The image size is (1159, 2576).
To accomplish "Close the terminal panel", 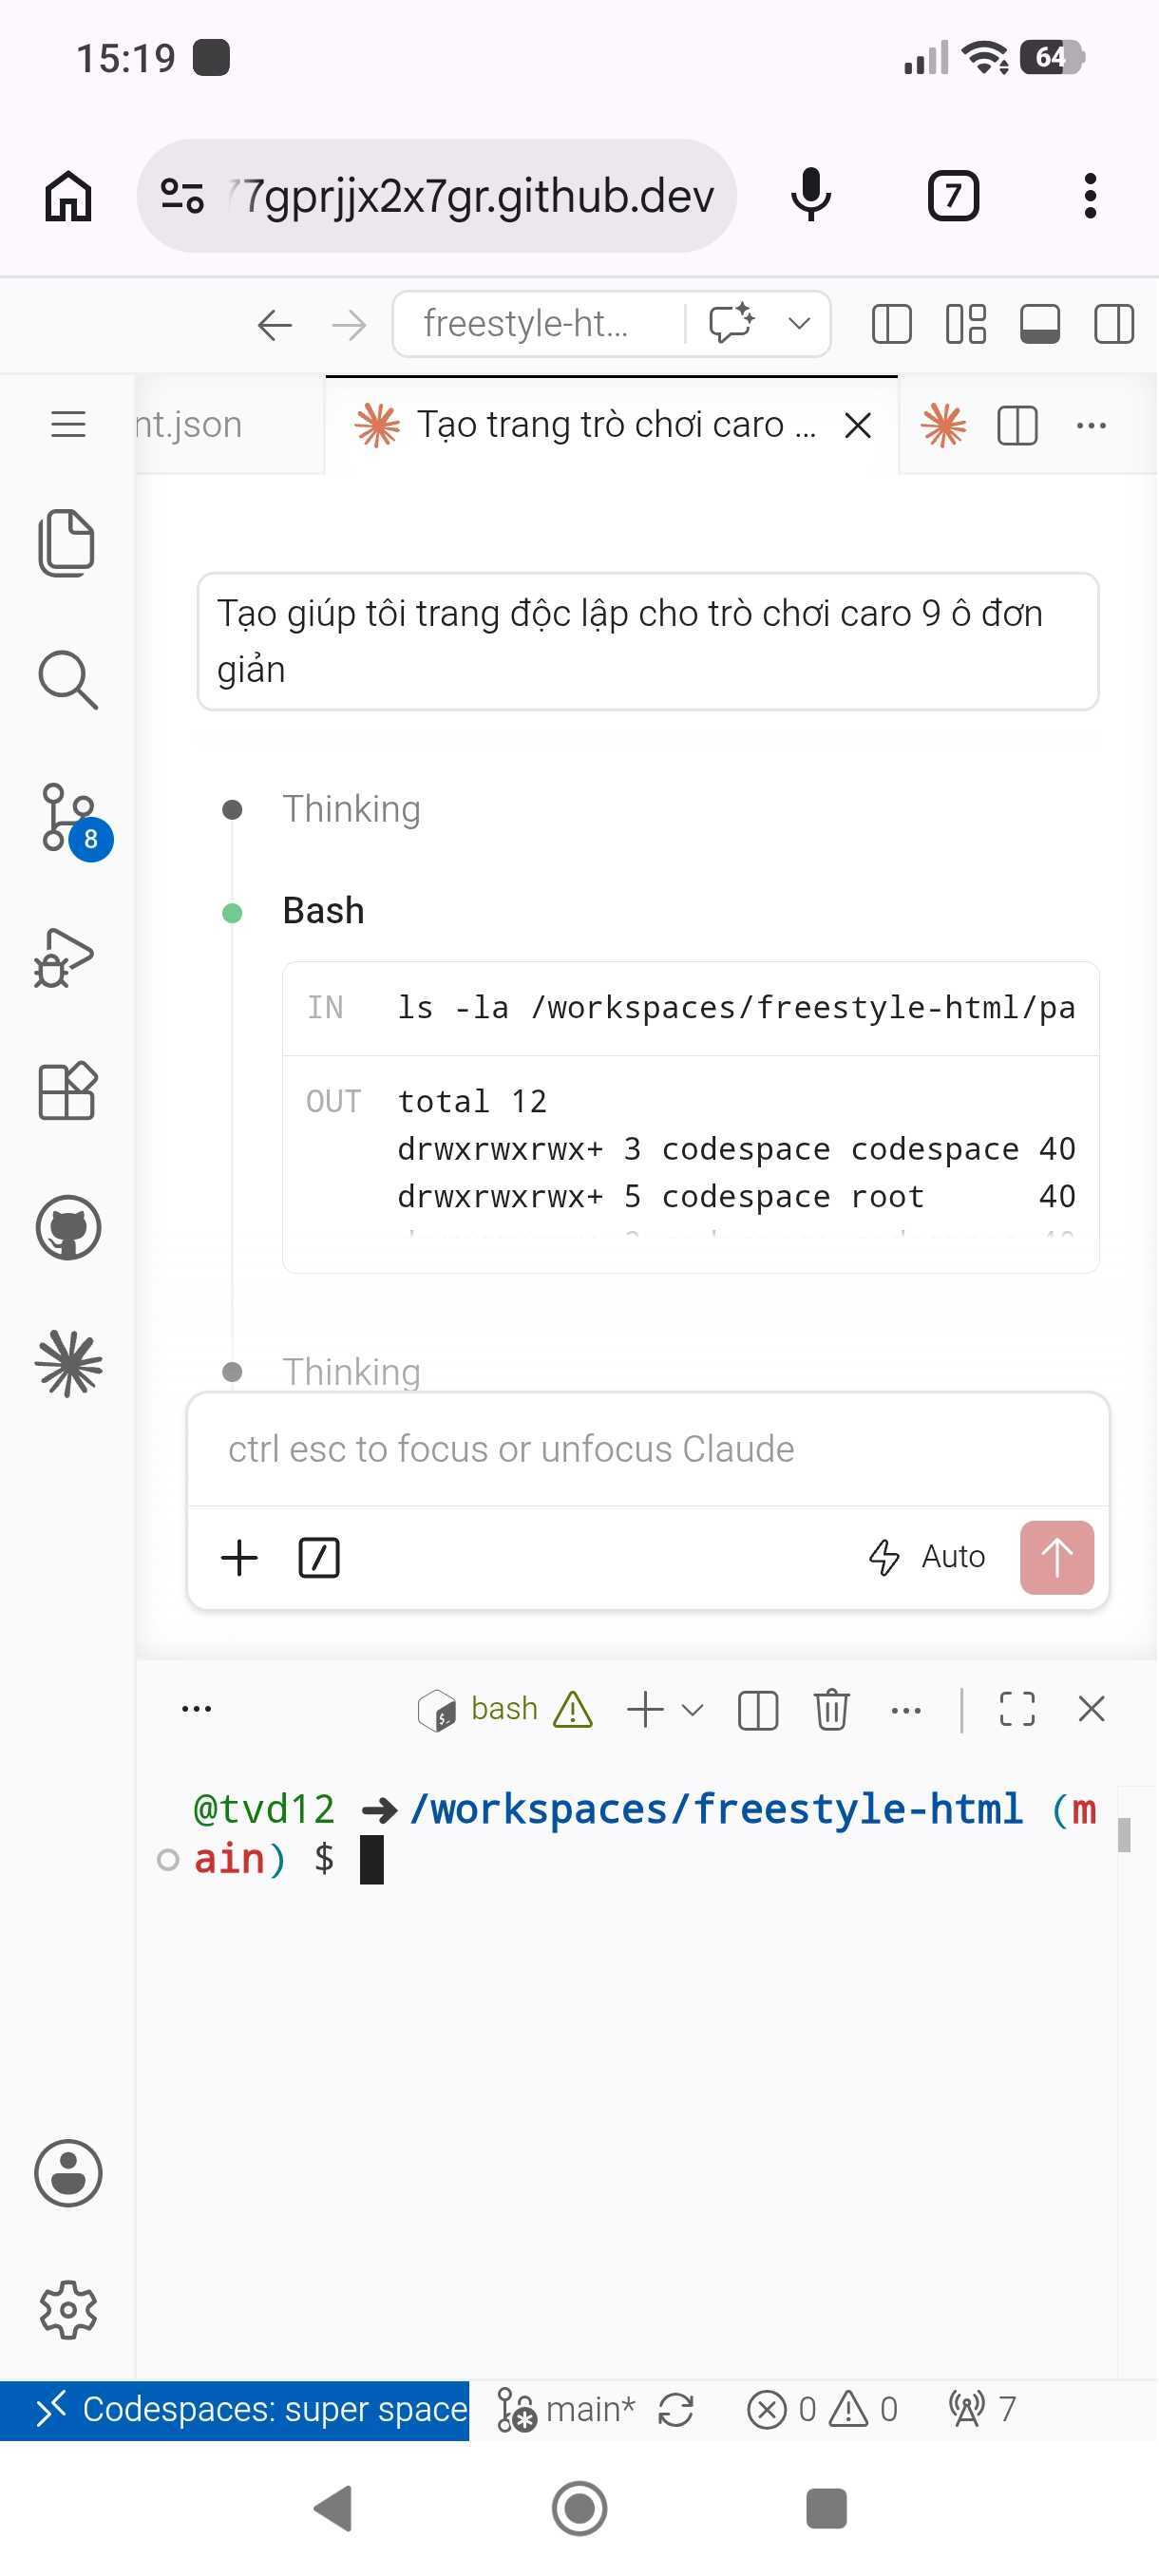I will tap(1091, 1709).
